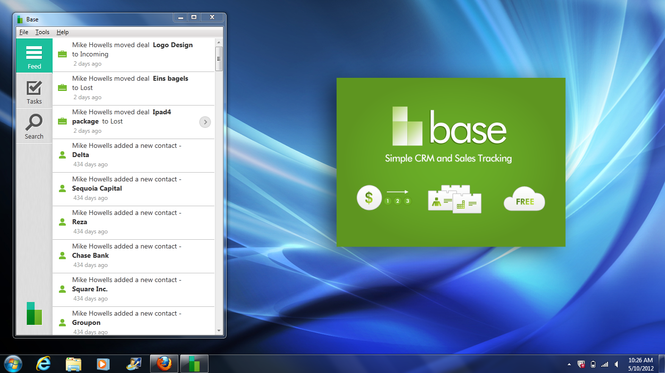Viewport: 665px width, 373px height.
Task: Click briefcase icon beside Ipad4 package deal
Action: 62,121
